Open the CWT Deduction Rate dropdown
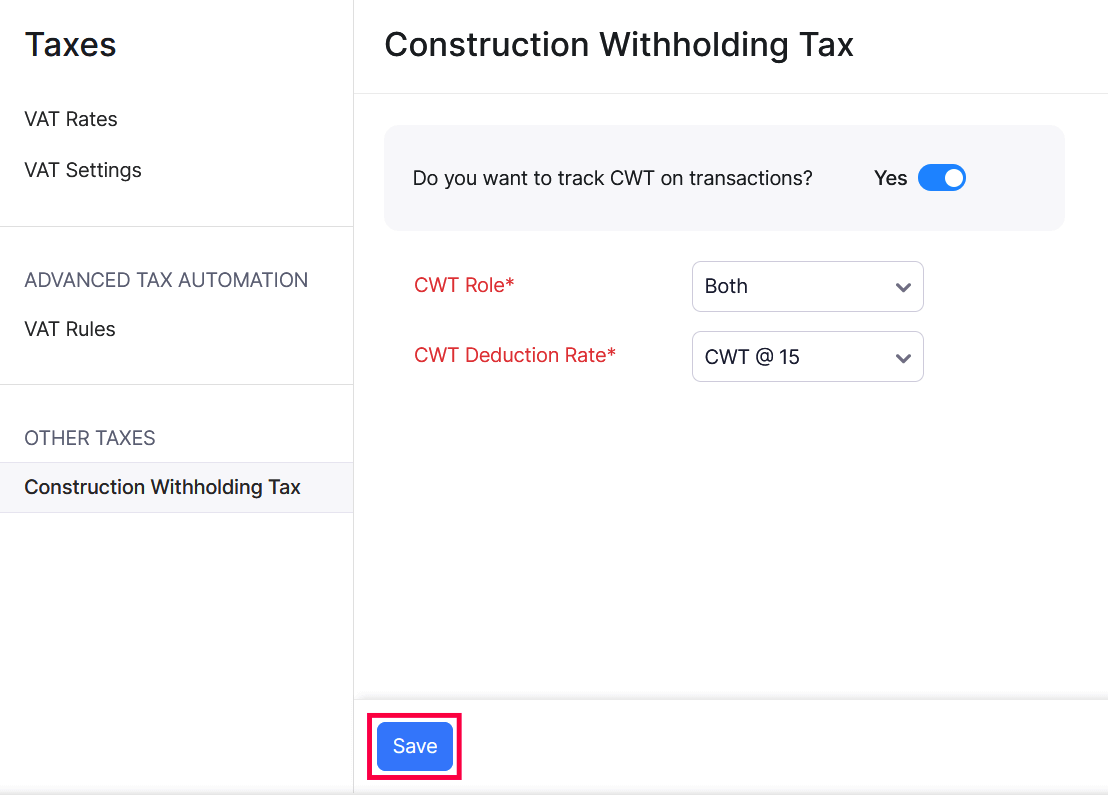Viewport: 1108px width, 795px height. click(807, 356)
